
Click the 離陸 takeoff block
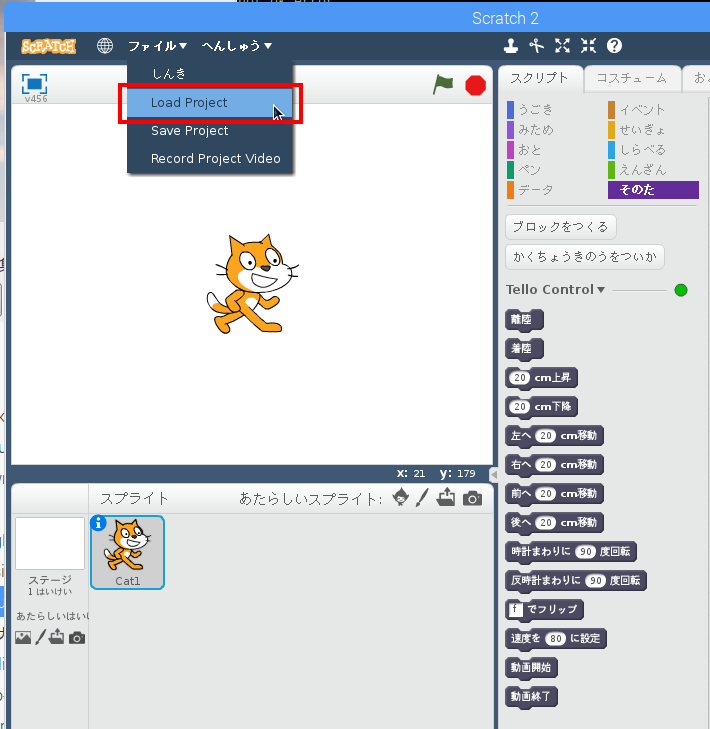pos(524,319)
